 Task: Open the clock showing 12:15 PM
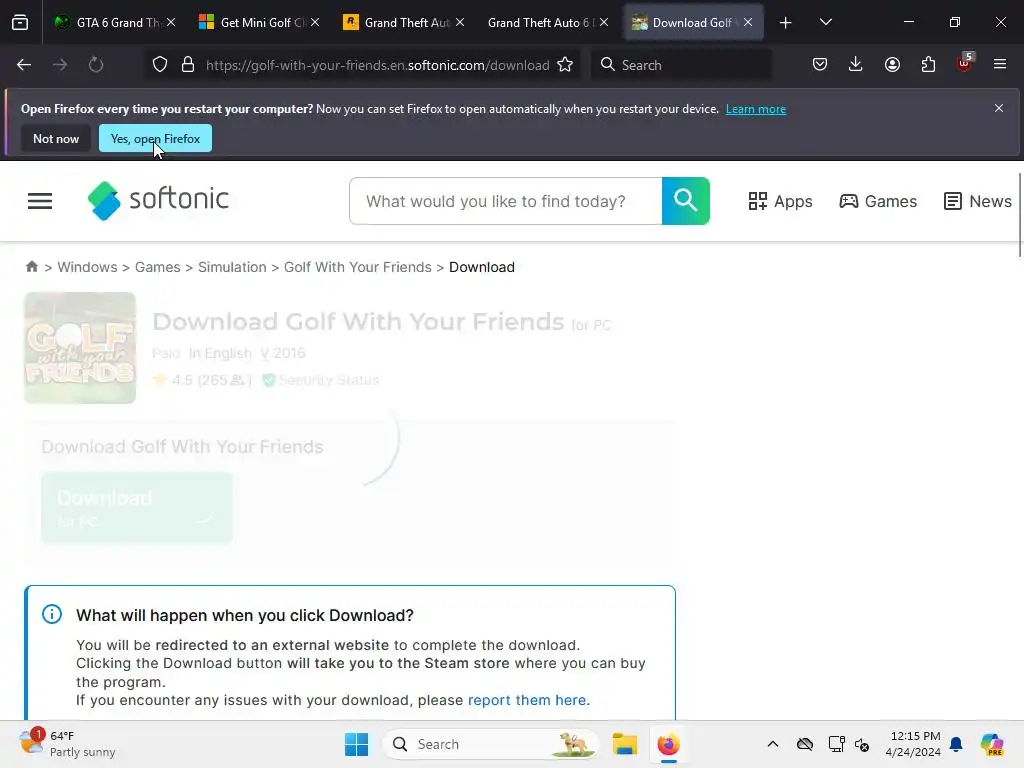[913, 744]
